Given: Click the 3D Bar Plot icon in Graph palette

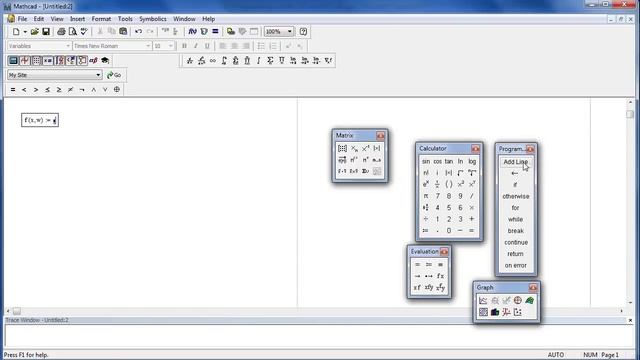Looking at the screenshot, I should [x=495, y=312].
